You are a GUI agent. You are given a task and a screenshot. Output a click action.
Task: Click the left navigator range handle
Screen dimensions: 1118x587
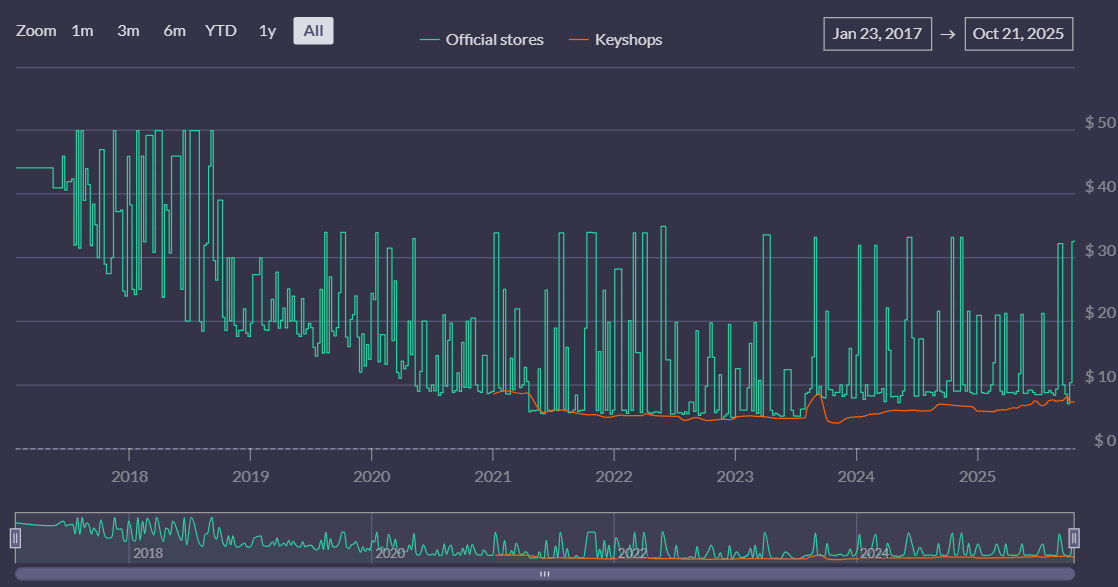(x=15, y=538)
